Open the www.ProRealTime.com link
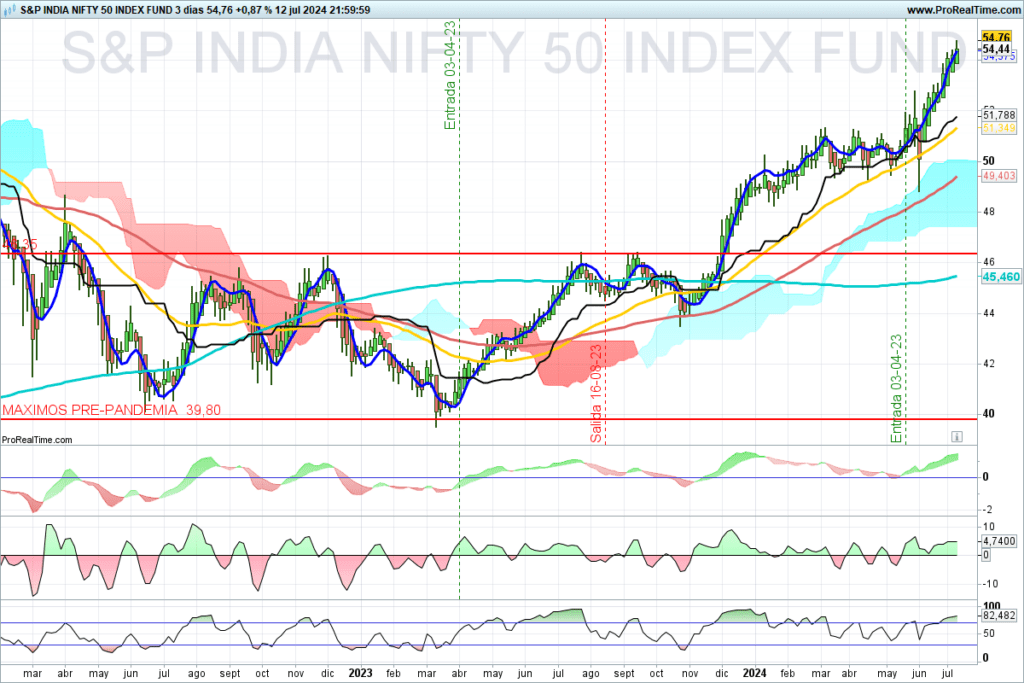Viewport: 1024px width, 683px height. click(963, 10)
